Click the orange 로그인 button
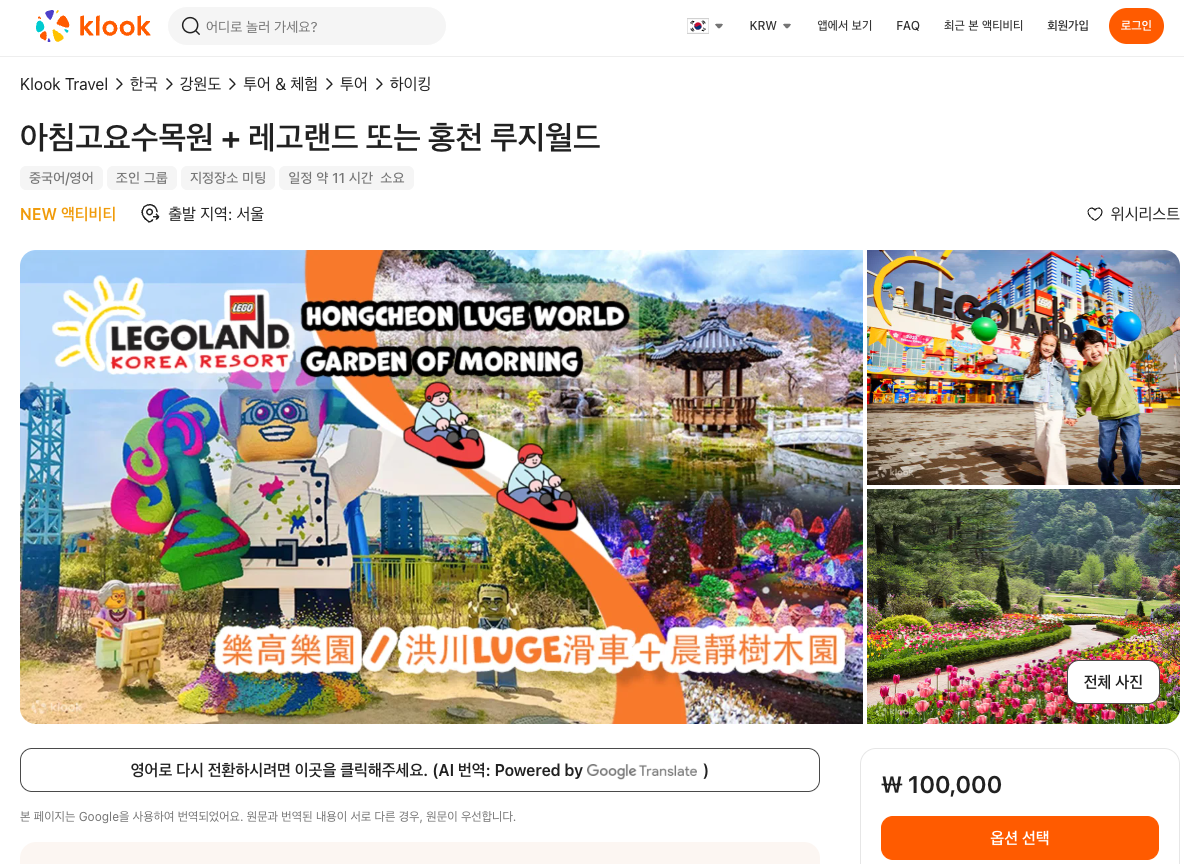The height and width of the screenshot is (864, 1184). 1136,26
